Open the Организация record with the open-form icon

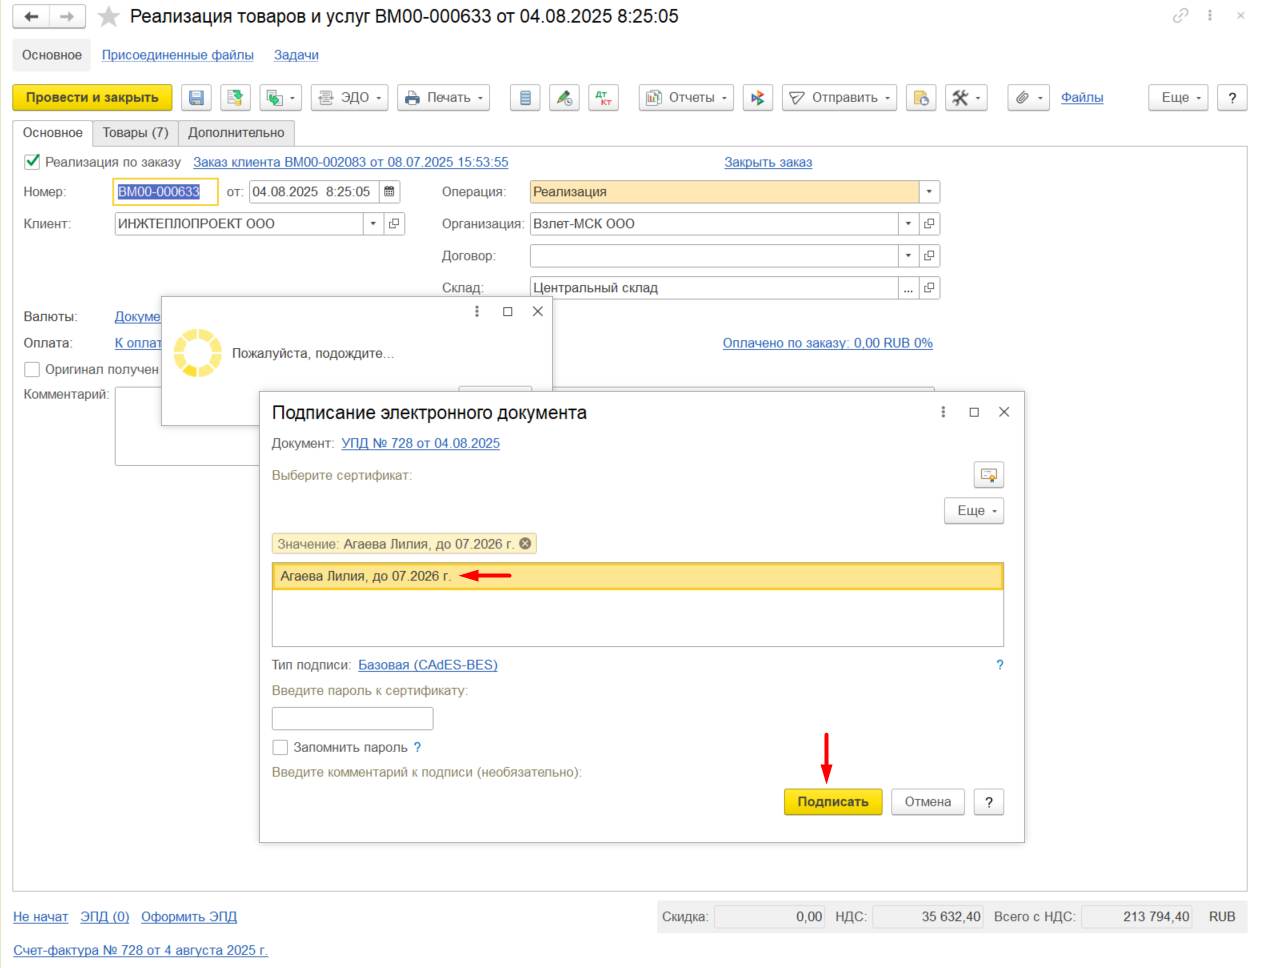click(929, 224)
